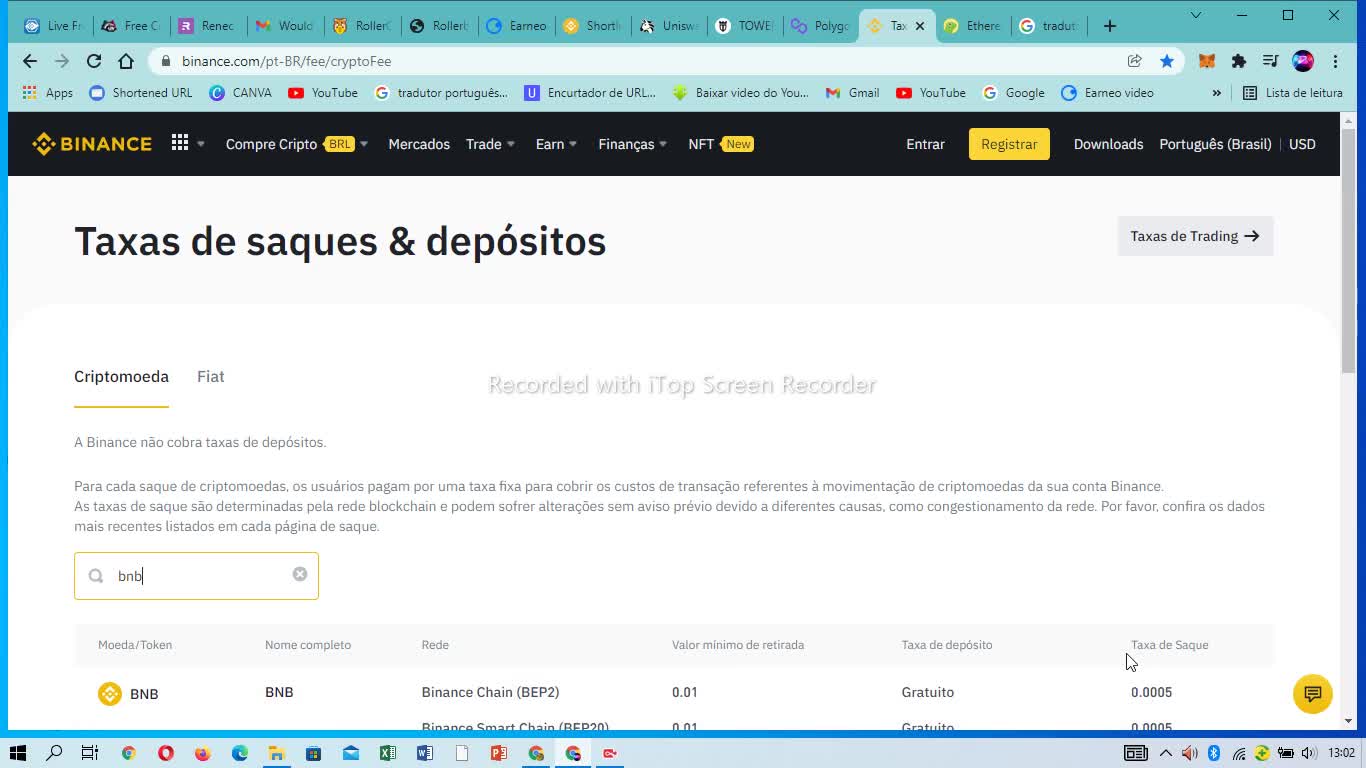Image resolution: width=1366 pixels, height=768 pixels.
Task: Open the media control toolbar icon
Action: [1271, 61]
